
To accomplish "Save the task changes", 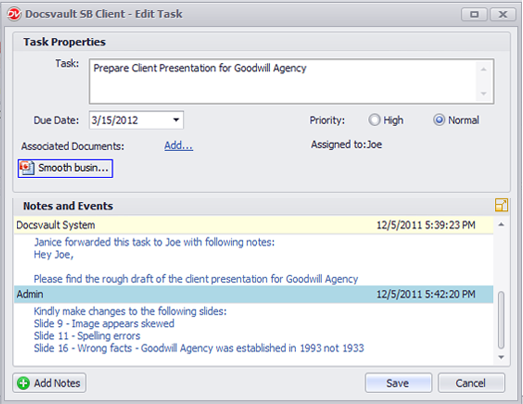I will tap(398, 383).
